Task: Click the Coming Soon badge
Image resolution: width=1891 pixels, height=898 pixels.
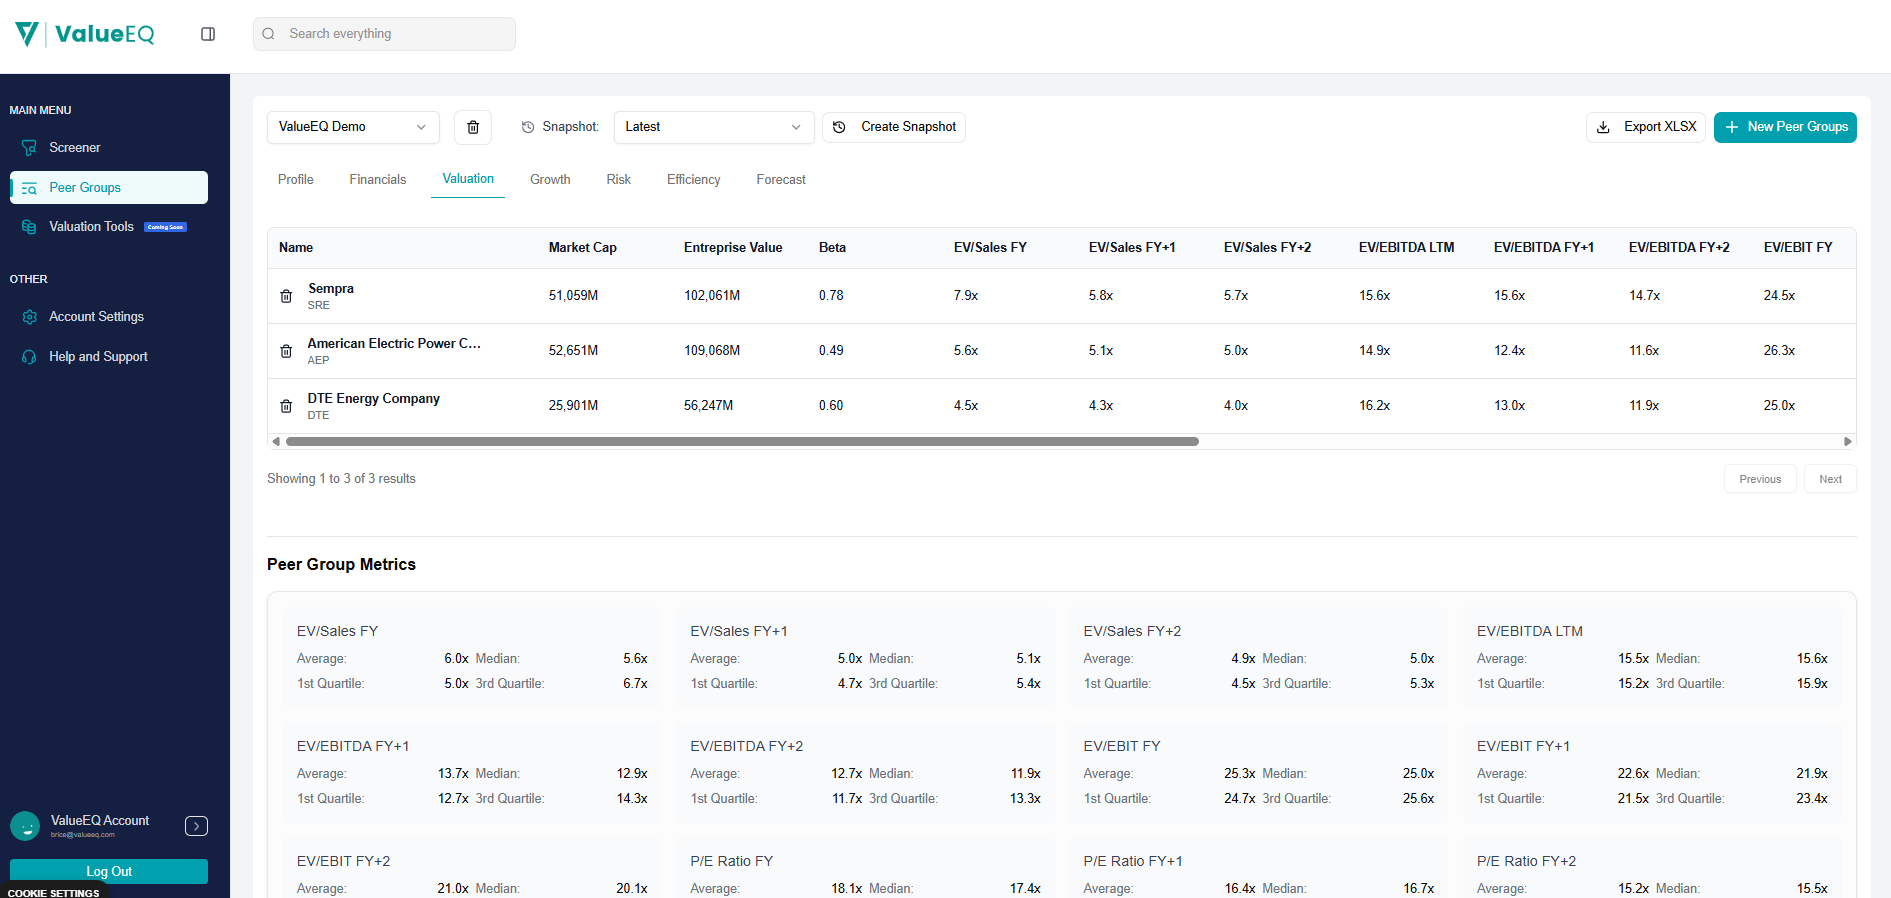Action: tap(165, 227)
